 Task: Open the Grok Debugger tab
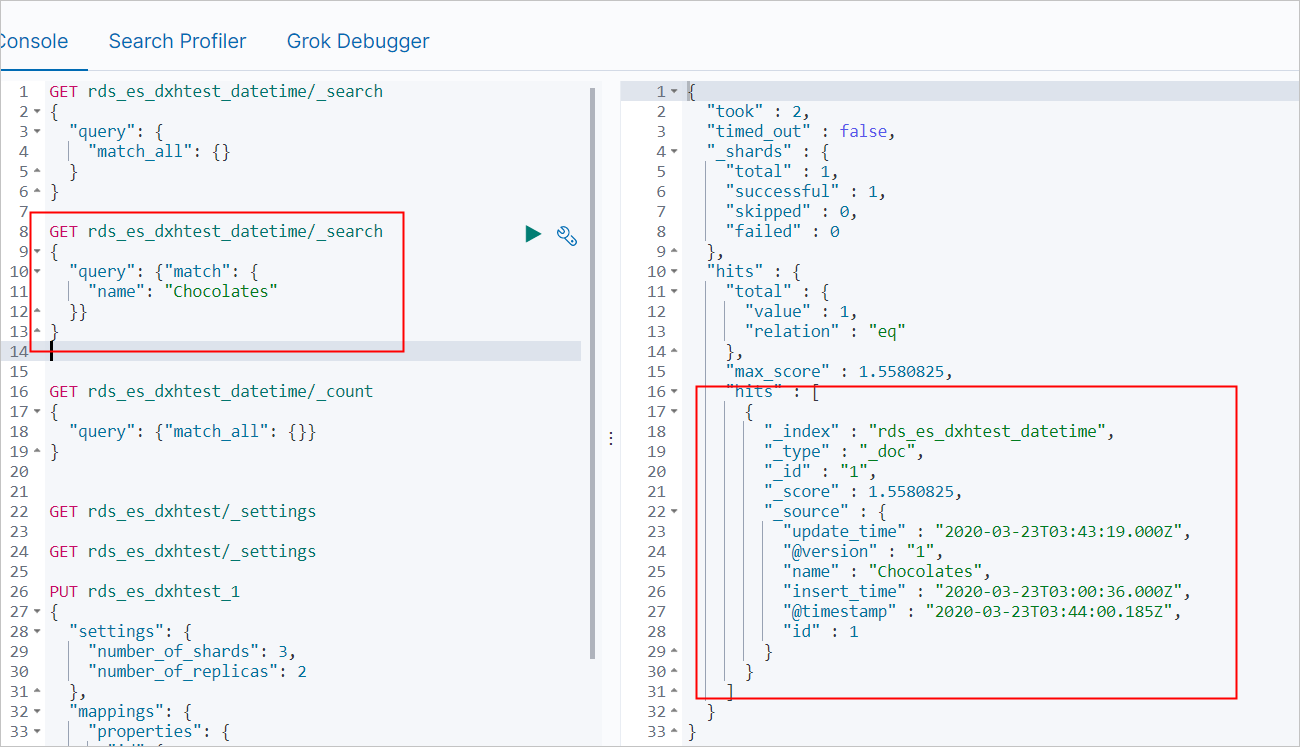(358, 42)
